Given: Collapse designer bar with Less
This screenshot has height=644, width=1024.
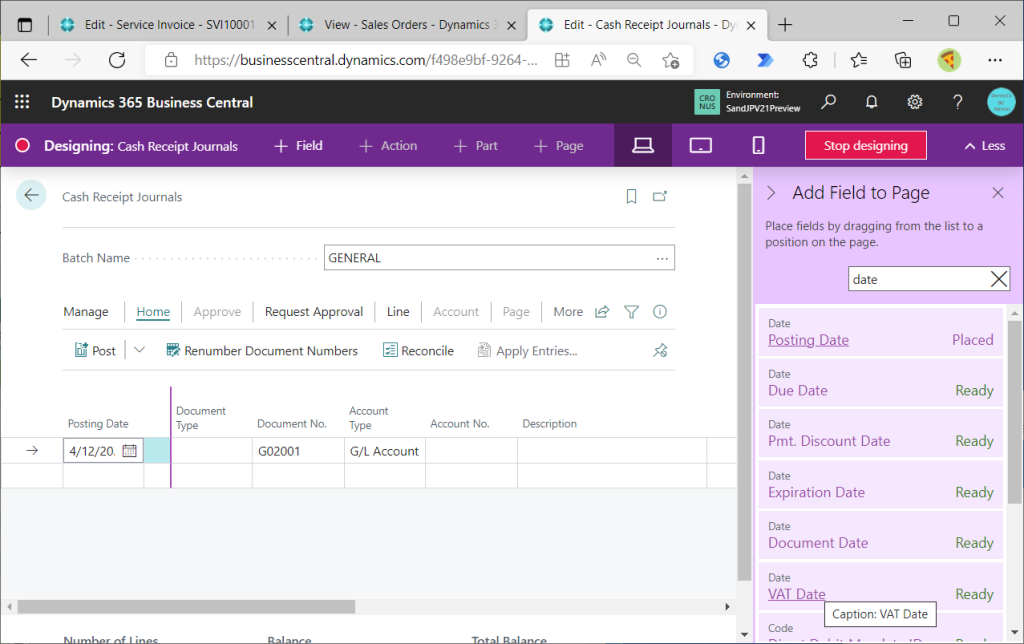Looking at the screenshot, I should pyautogui.click(x=985, y=146).
